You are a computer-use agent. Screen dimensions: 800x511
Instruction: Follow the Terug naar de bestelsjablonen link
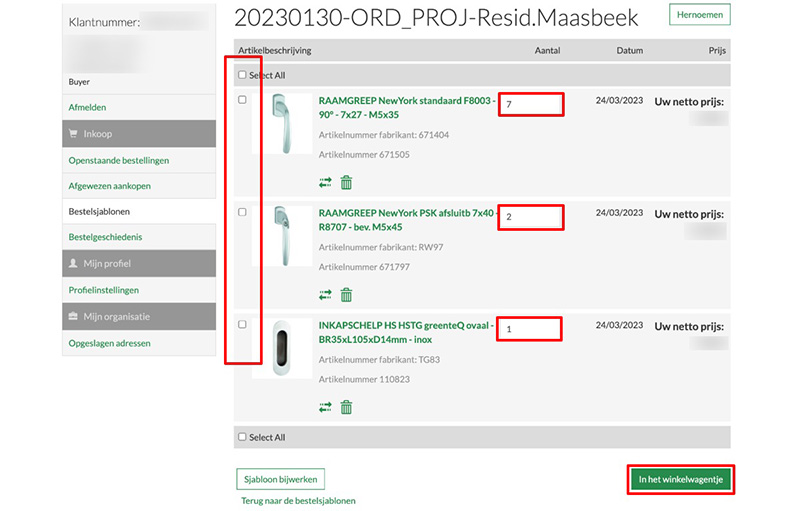point(298,501)
